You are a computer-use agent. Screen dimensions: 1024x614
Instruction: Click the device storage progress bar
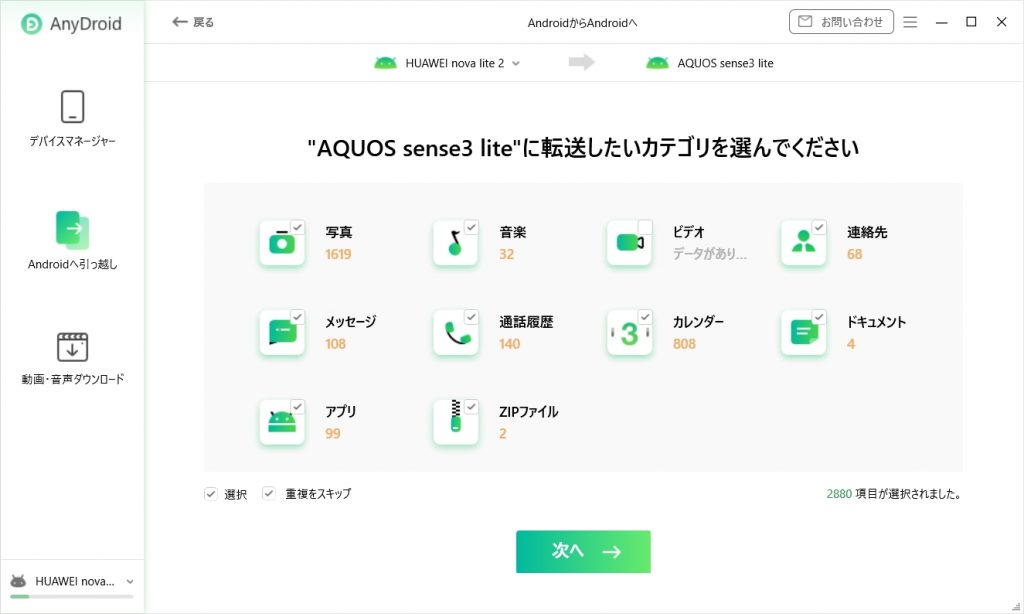(72, 596)
